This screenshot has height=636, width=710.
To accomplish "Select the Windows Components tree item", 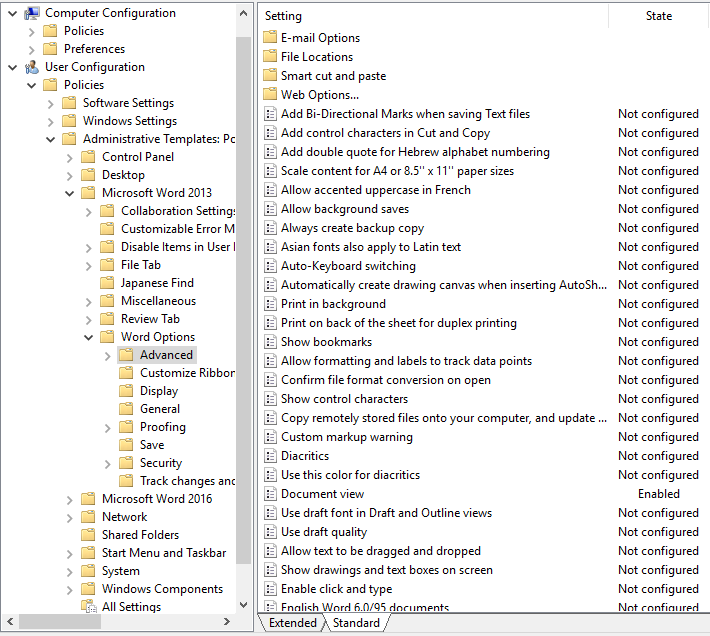I will 162,589.
